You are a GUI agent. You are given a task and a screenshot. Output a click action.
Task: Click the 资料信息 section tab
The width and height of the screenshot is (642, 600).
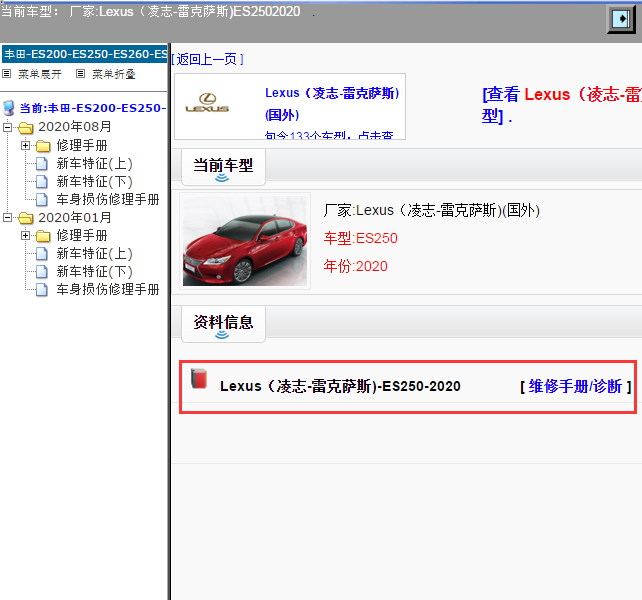point(223,324)
